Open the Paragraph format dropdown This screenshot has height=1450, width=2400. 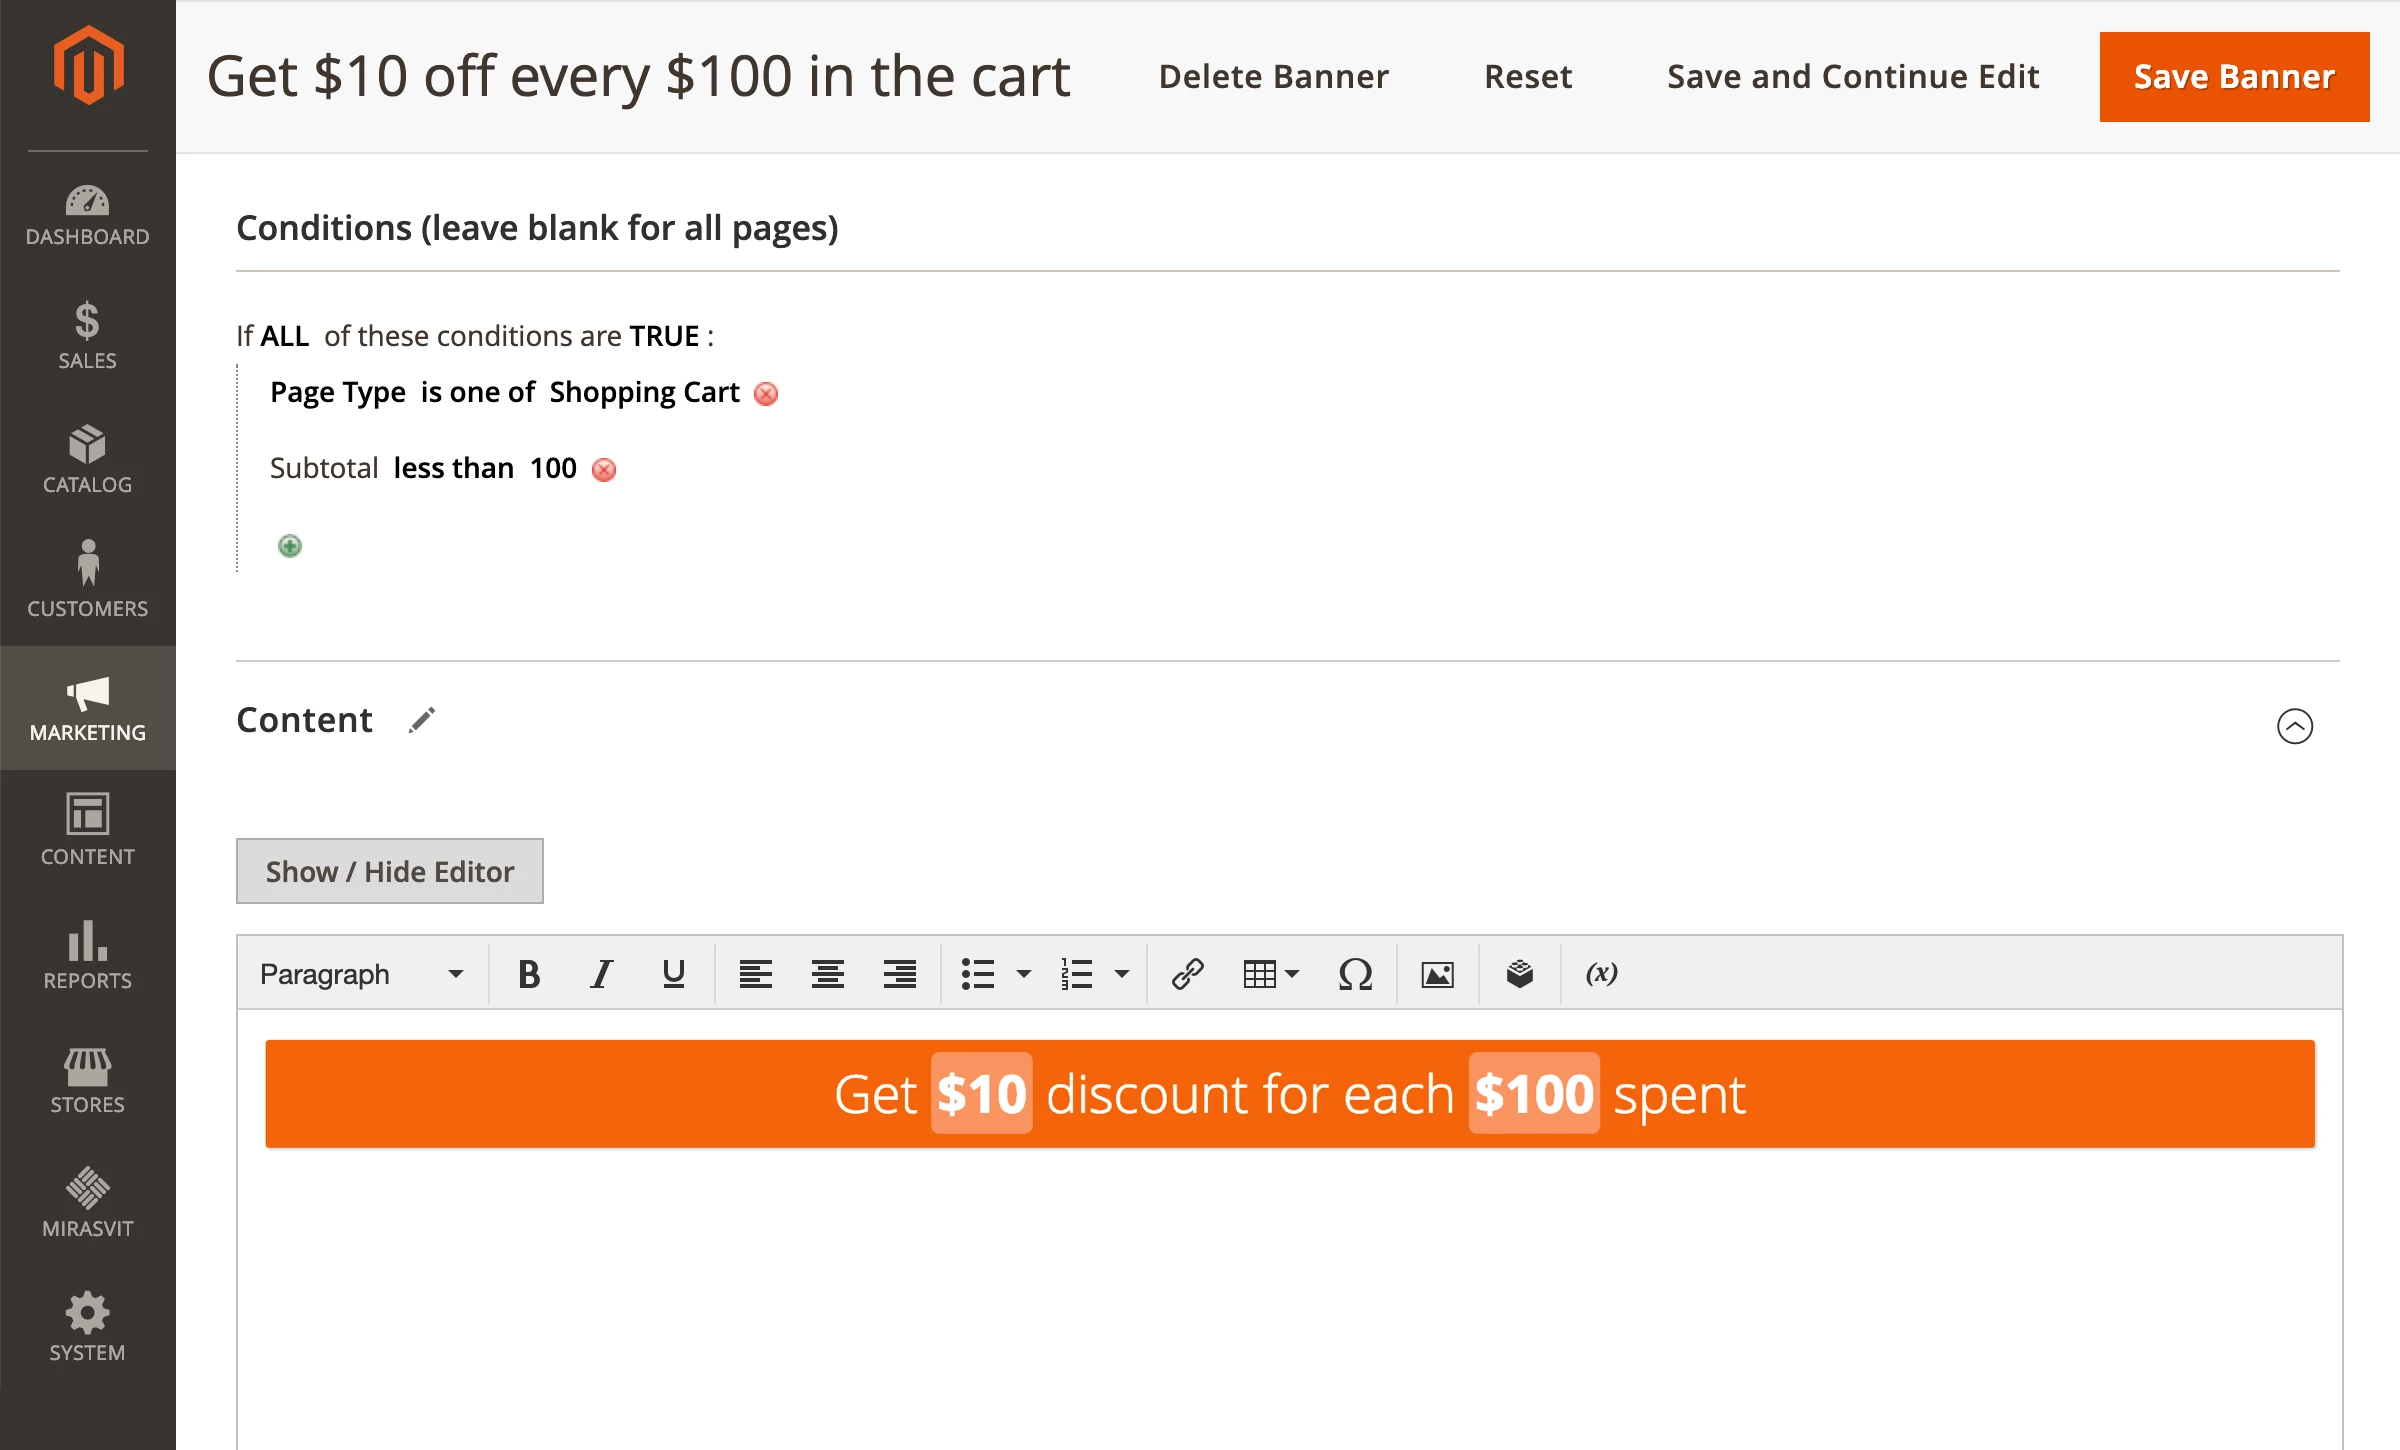[361, 974]
